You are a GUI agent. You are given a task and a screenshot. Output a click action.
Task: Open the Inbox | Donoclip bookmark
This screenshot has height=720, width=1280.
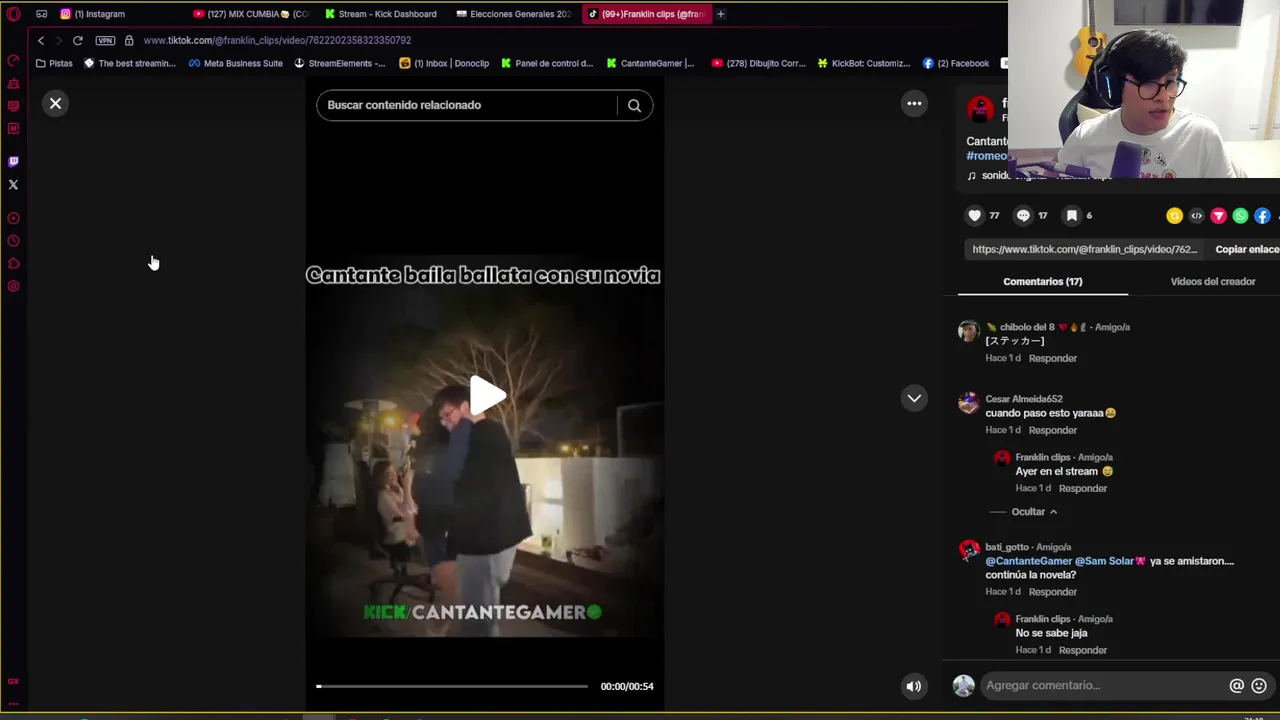(444, 63)
